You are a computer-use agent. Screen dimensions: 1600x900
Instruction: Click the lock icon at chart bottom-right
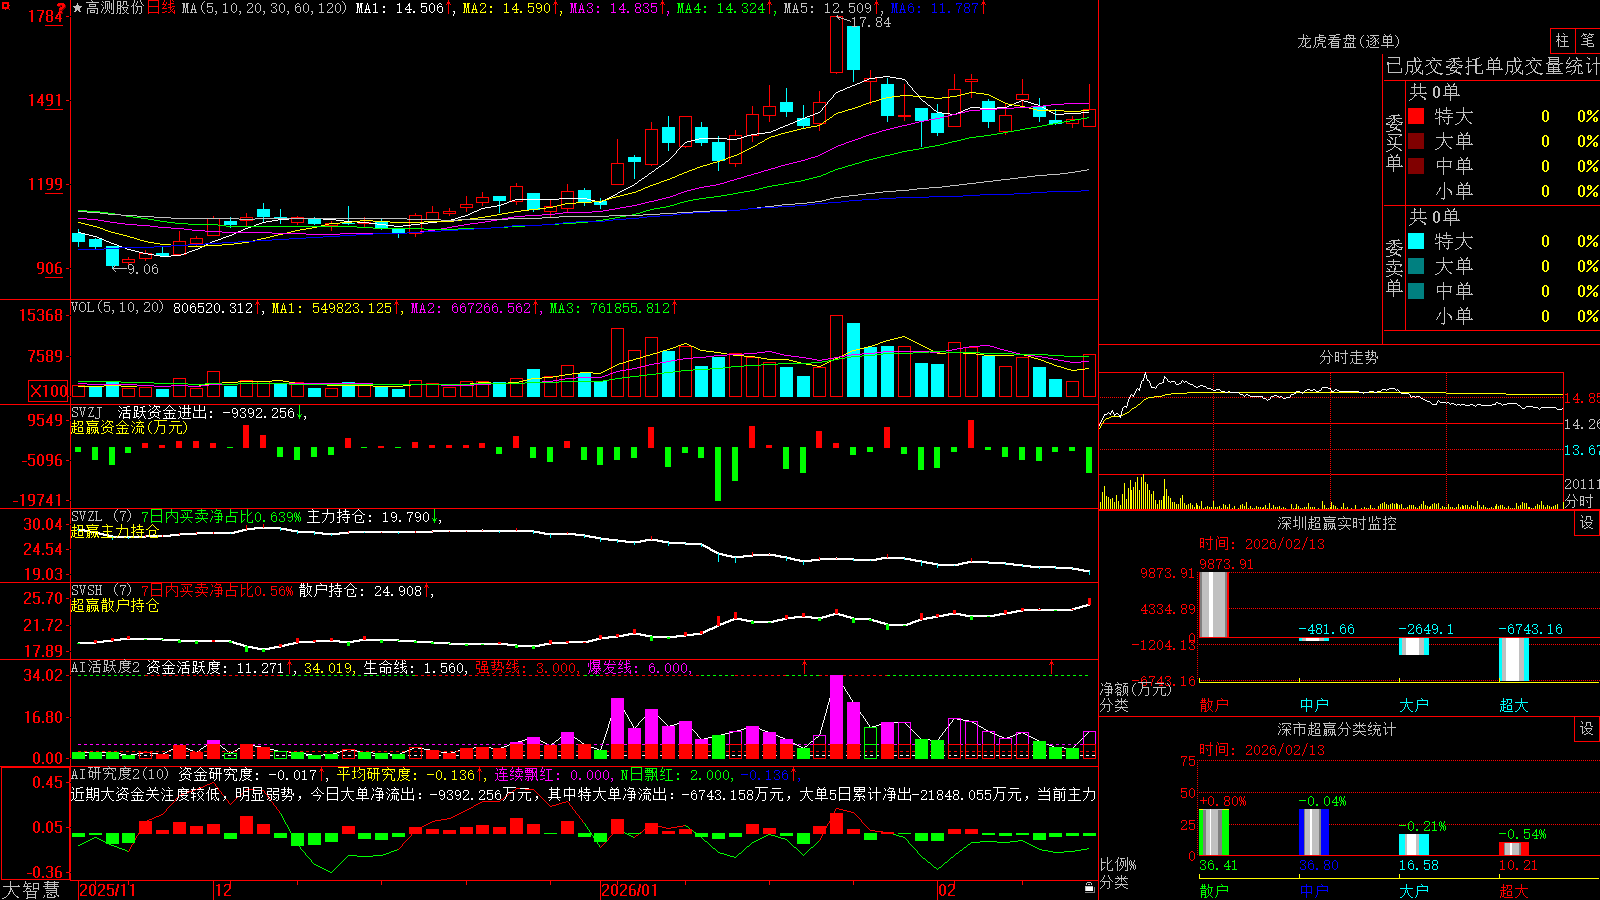(1090, 888)
